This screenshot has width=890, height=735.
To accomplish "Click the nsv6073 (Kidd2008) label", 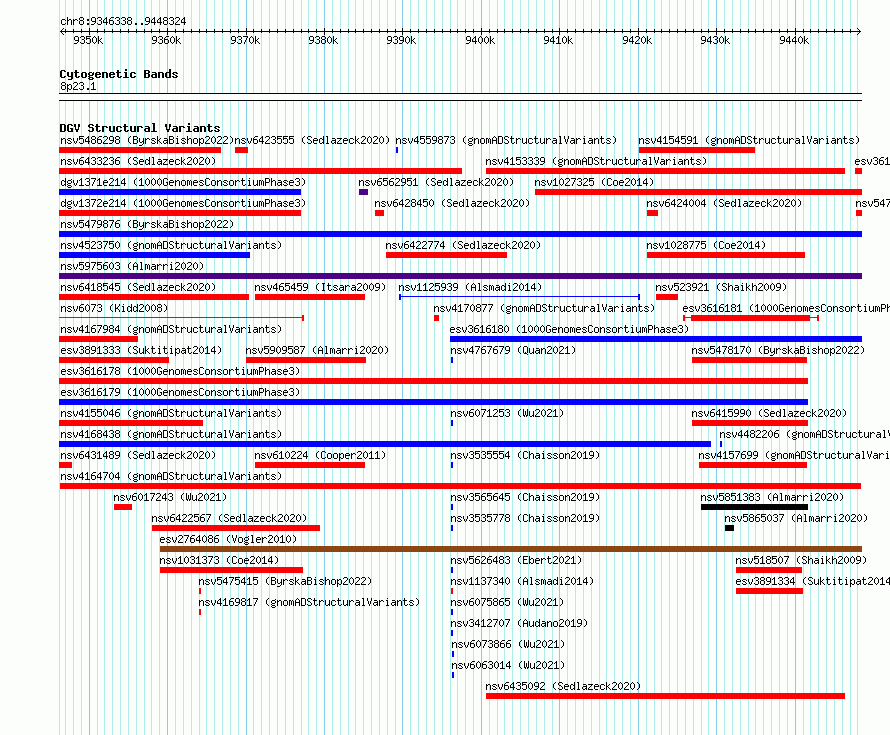I will point(114,308).
